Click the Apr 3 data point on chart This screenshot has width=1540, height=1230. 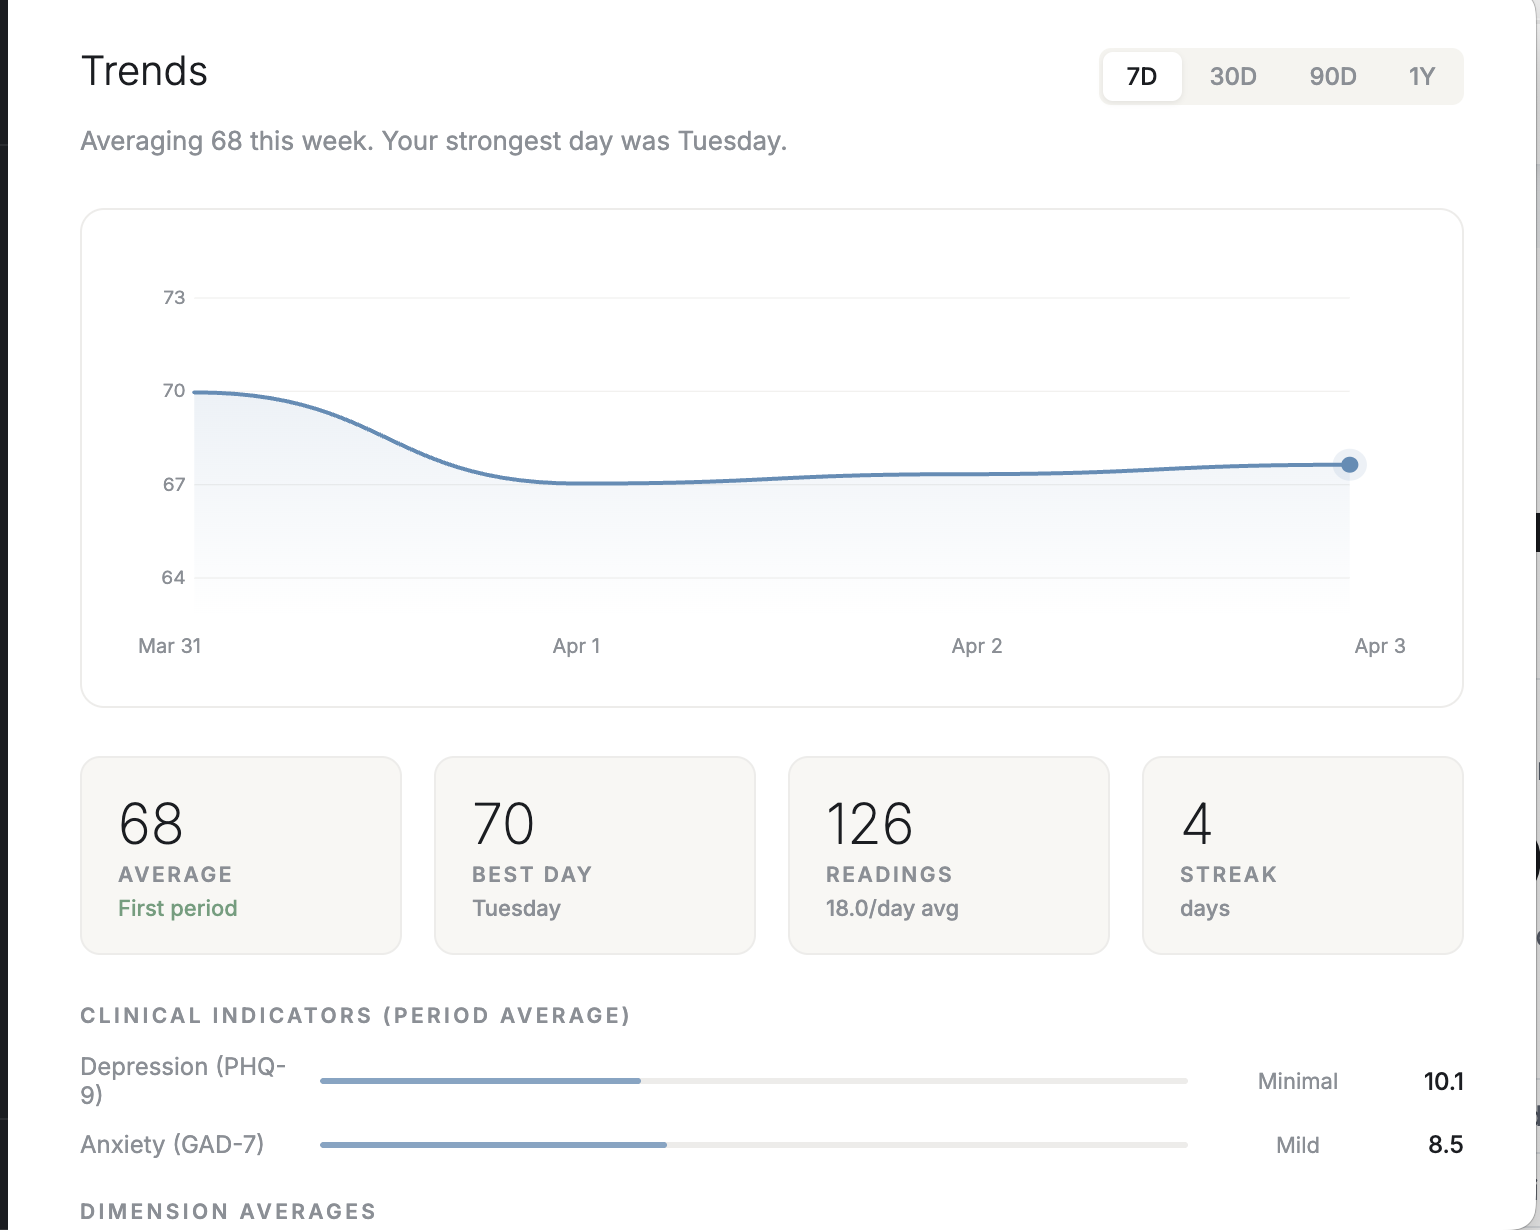1350,465
